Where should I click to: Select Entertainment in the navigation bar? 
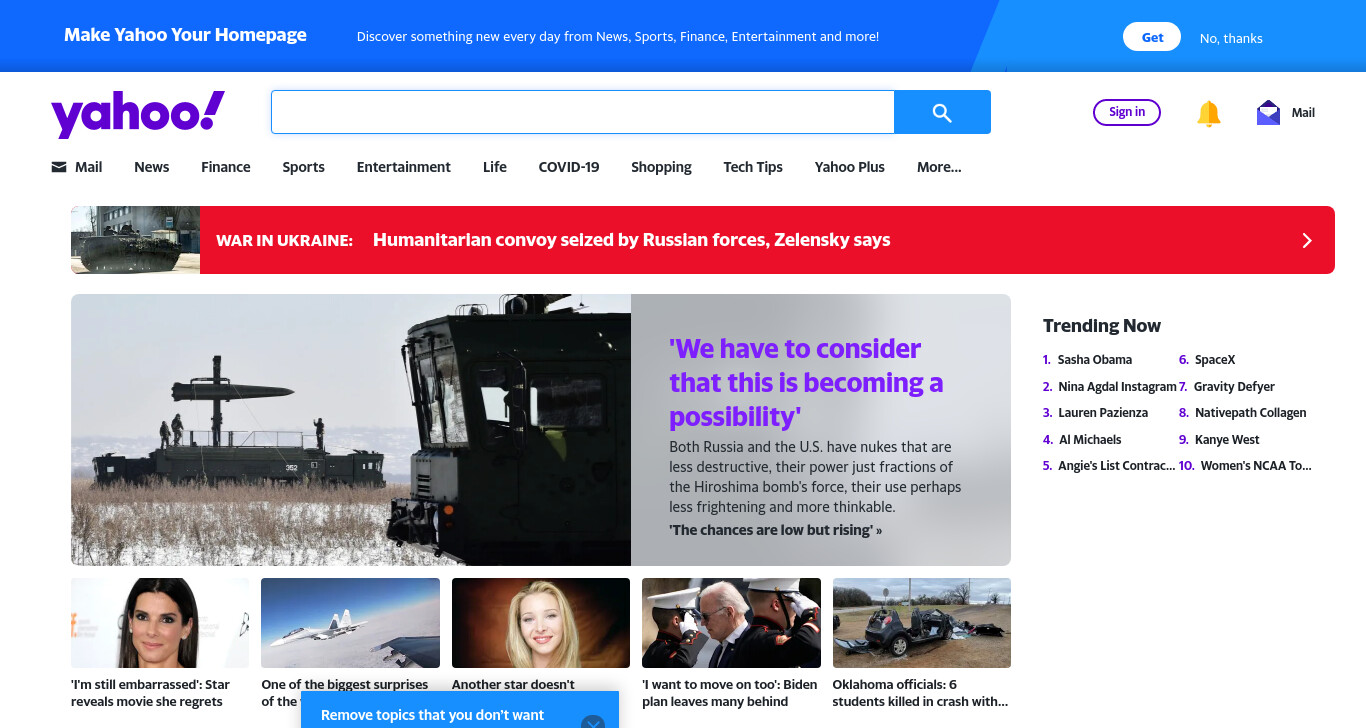click(x=404, y=167)
